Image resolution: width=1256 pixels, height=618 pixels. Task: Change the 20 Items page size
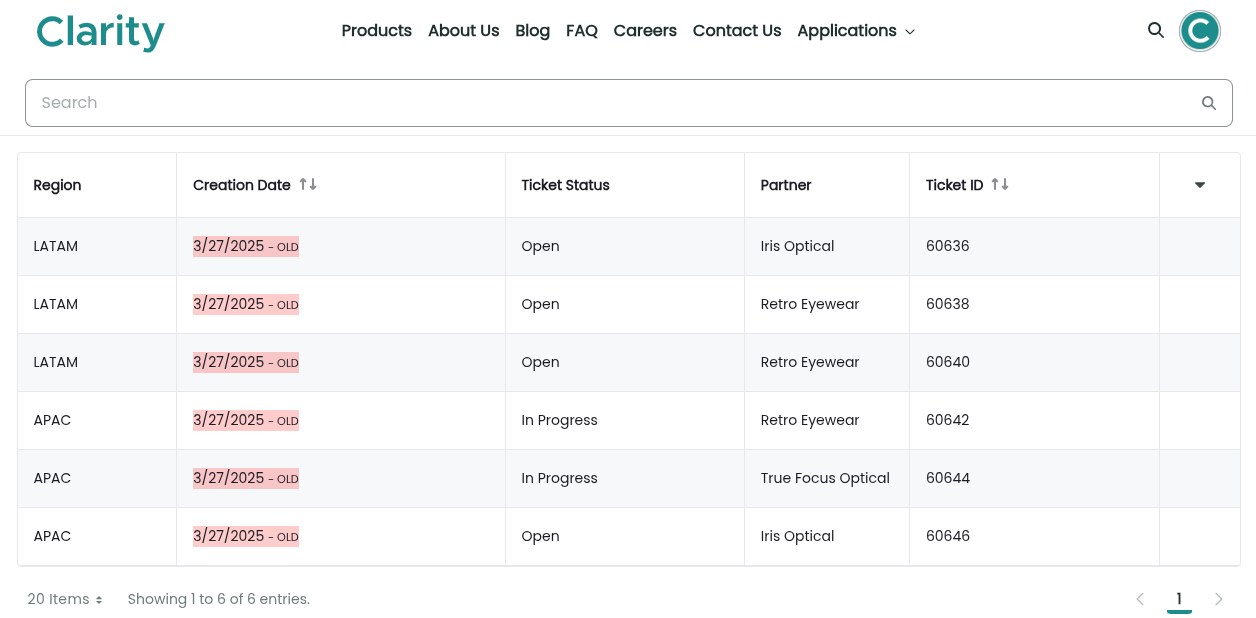(65, 599)
